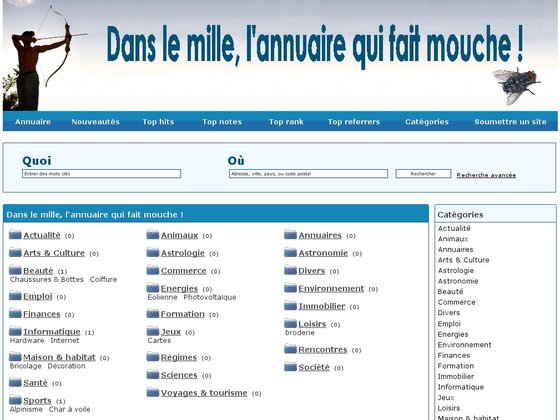560x420 pixels.
Task: Click the folder icon beside Annuaires
Action: [290, 235]
